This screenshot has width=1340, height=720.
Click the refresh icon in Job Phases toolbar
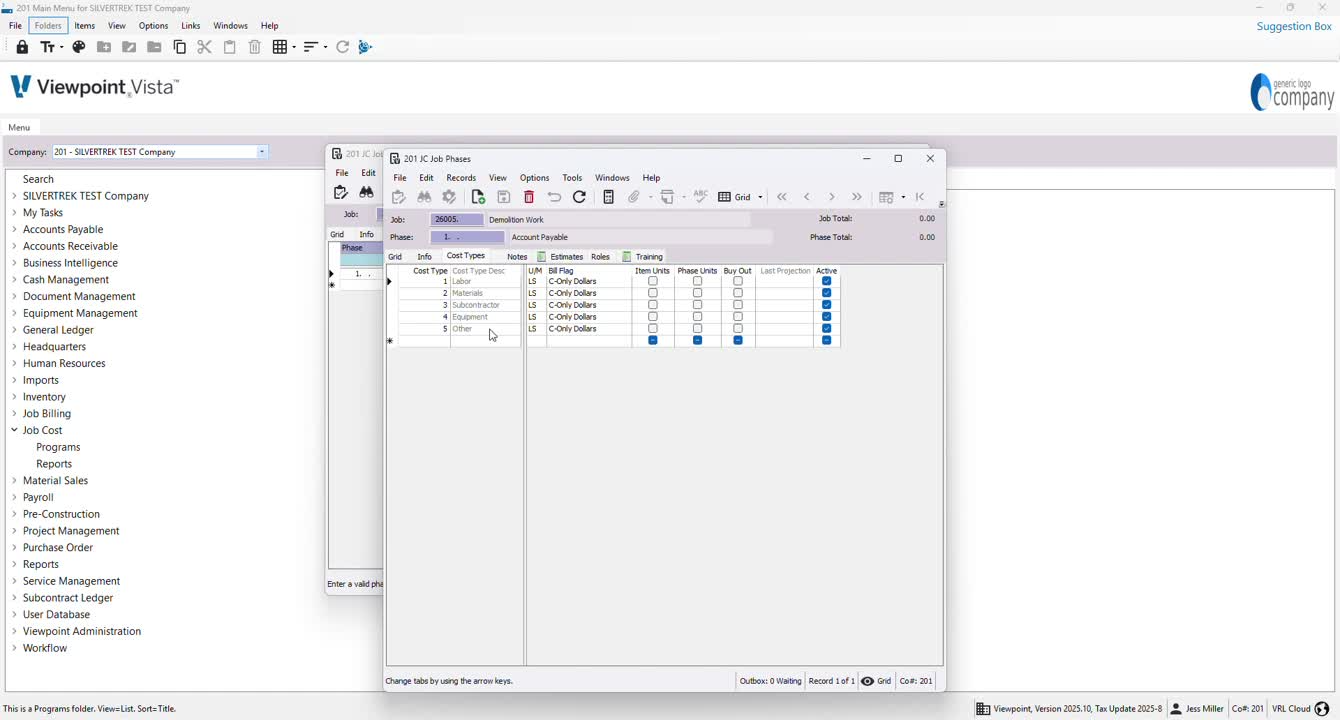(579, 197)
